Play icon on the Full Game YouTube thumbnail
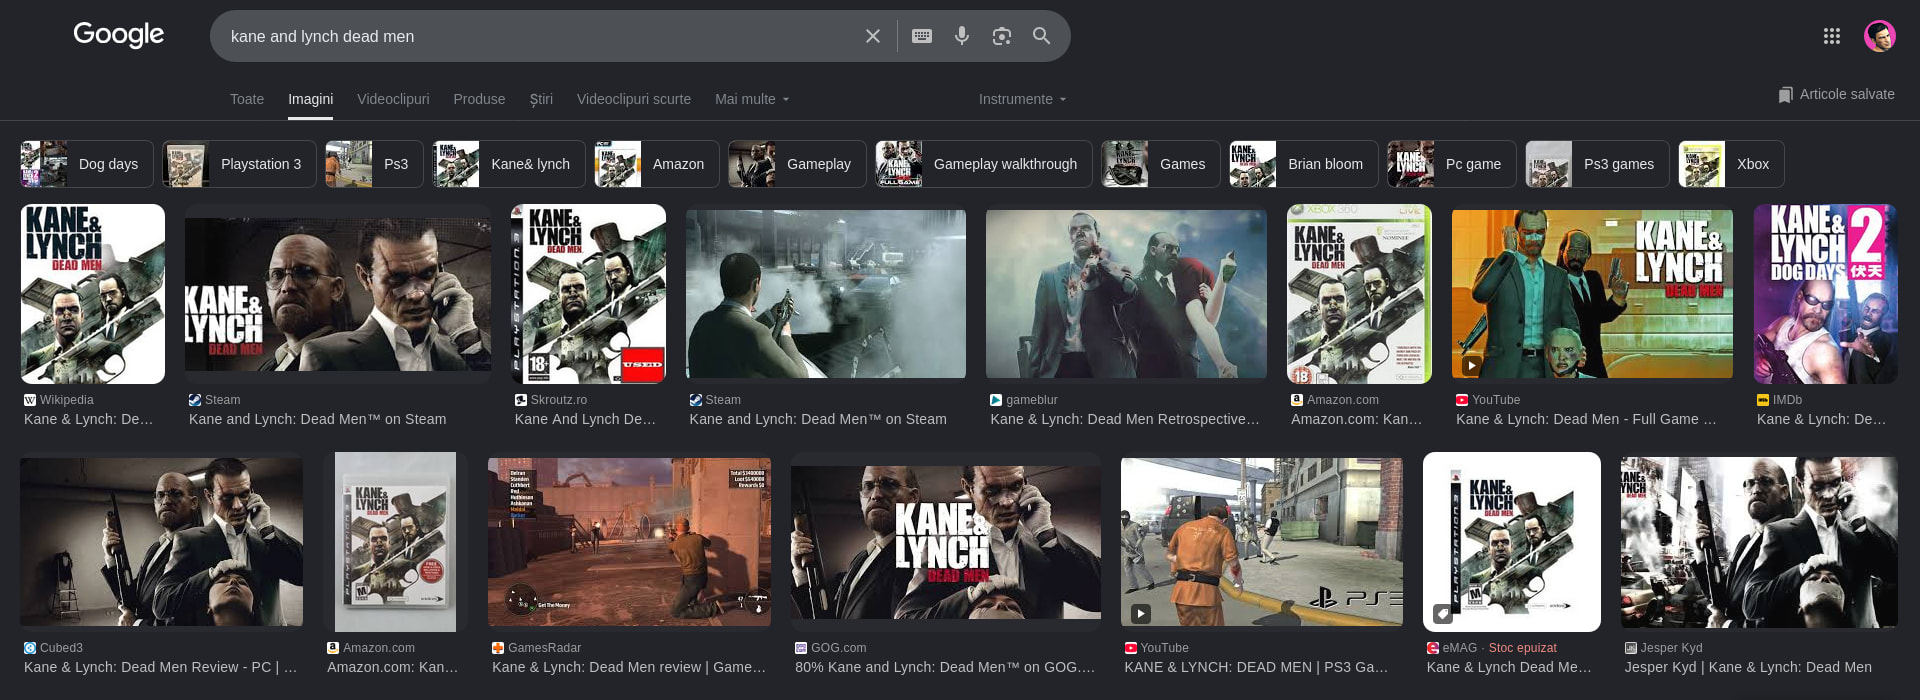The width and height of the screenshot is (1920, 700). (1471, 365)
